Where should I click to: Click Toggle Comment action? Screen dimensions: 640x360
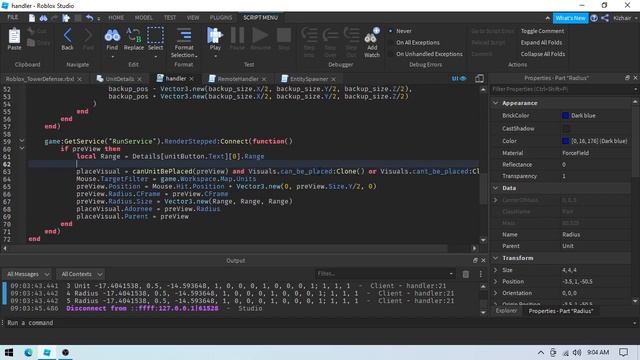[x=542, y=31]
